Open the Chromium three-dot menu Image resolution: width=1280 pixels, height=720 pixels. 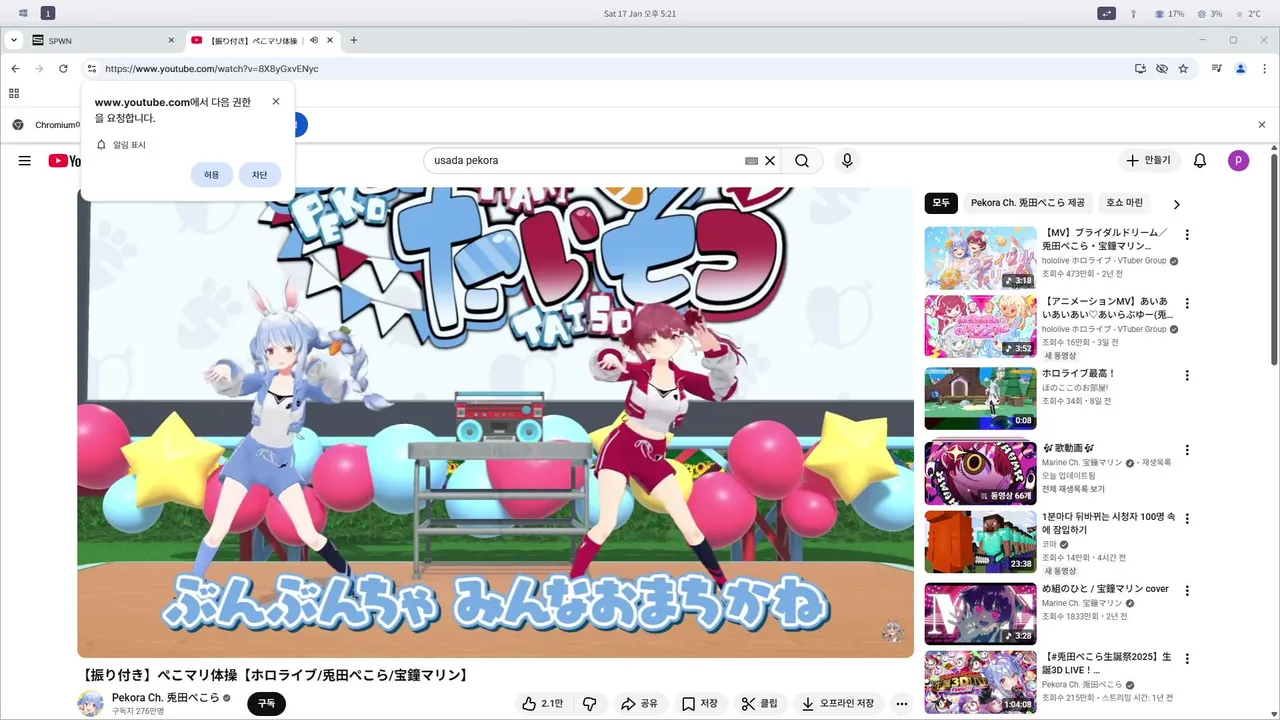[1264, 69]
